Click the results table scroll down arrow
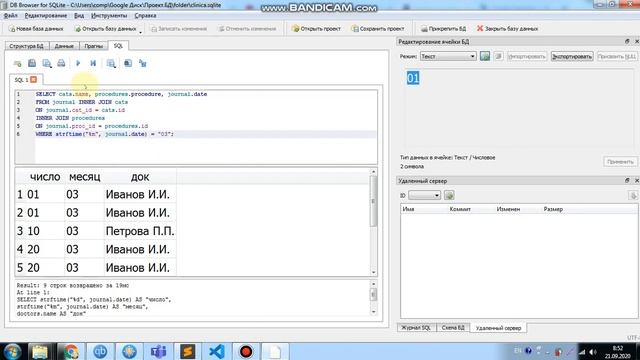The width and height of the screenshot is (640, 360). click(373, 272)
